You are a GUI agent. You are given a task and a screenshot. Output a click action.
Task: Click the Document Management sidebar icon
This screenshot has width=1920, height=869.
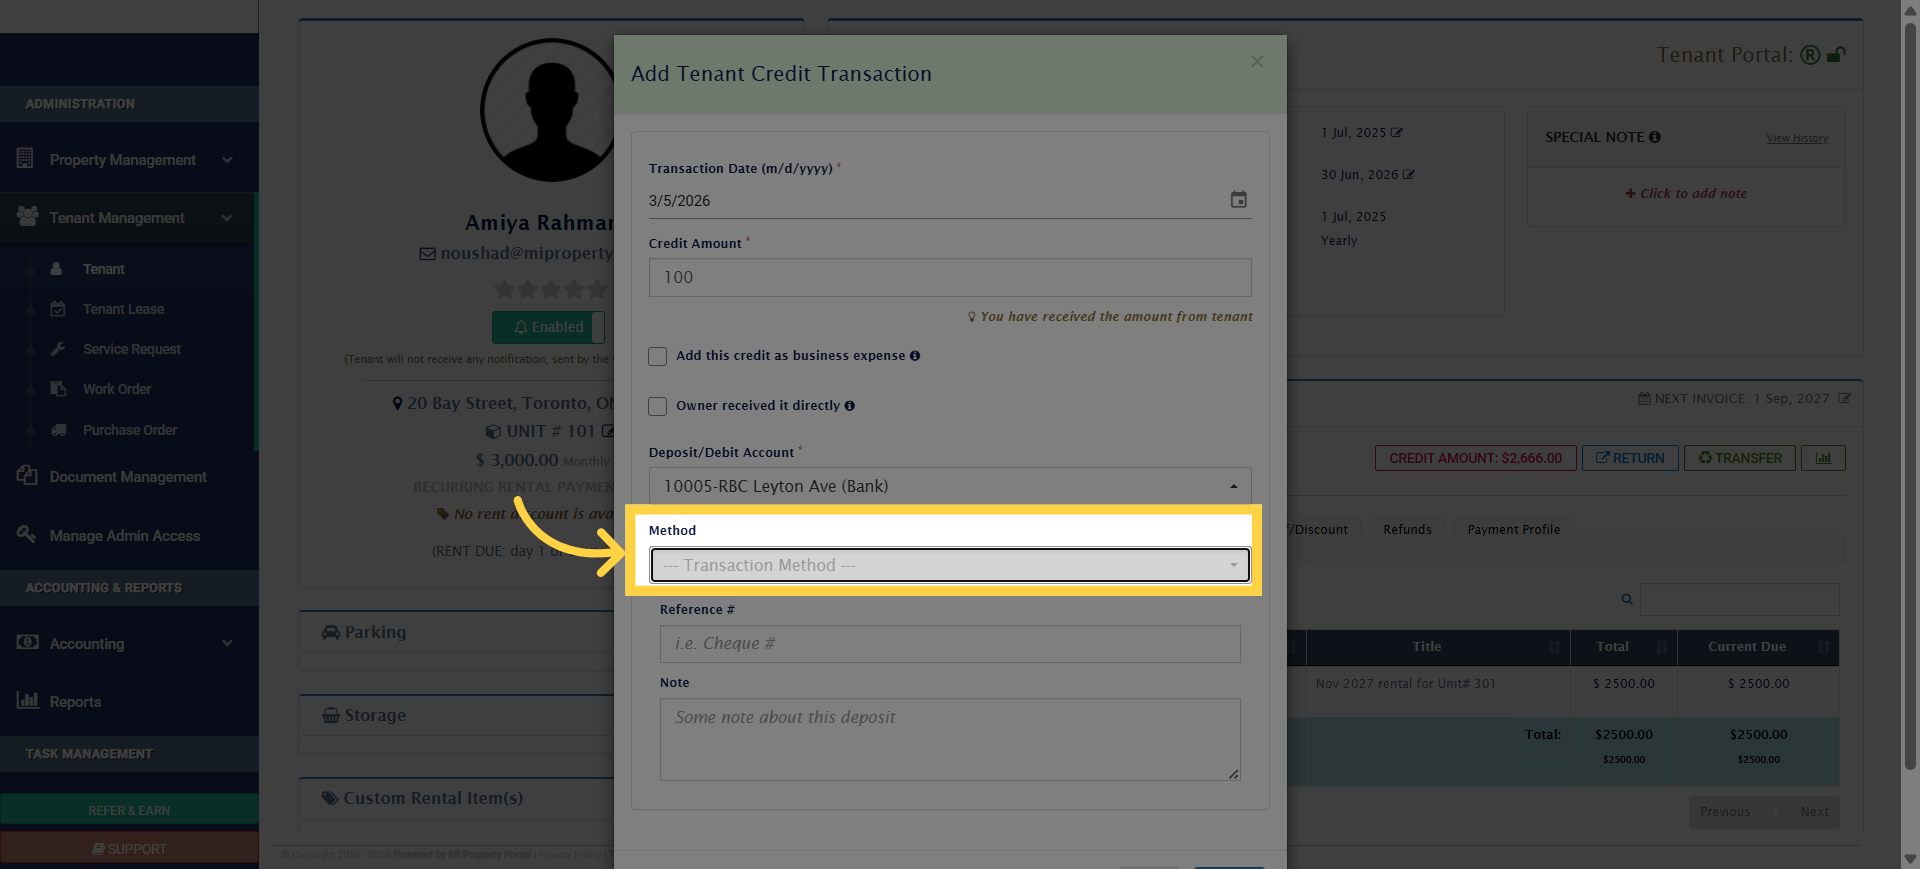point(27,476)
